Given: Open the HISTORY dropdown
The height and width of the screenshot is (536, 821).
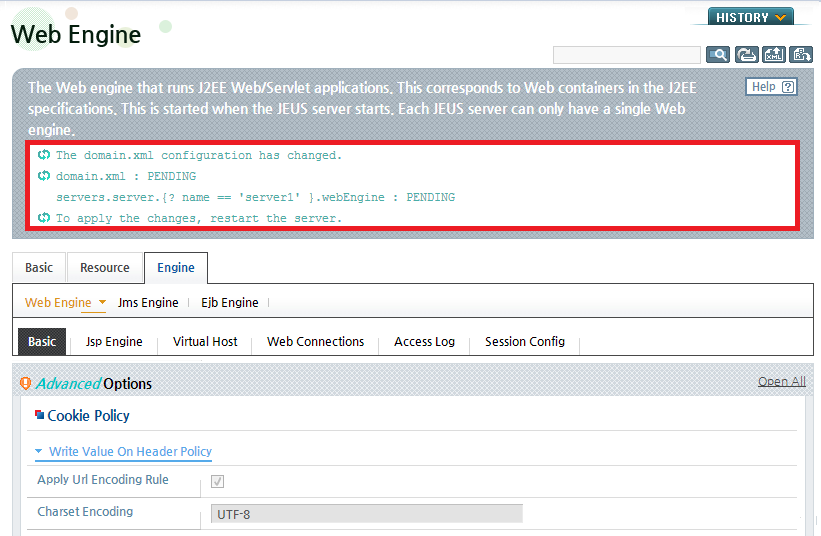Looking at the screenshot, I should tap(750, 17).
